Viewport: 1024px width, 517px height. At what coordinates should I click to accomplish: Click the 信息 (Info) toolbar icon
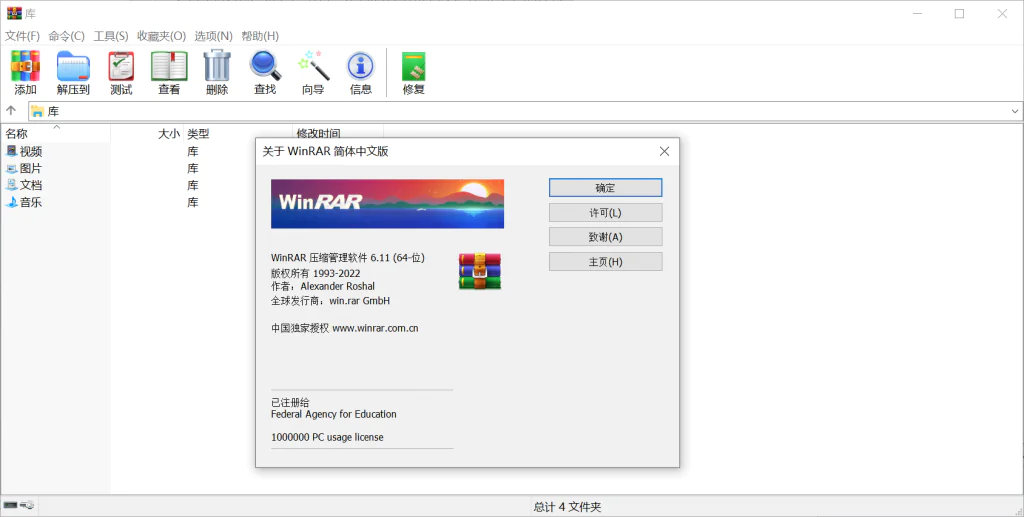tap(360, 66)
